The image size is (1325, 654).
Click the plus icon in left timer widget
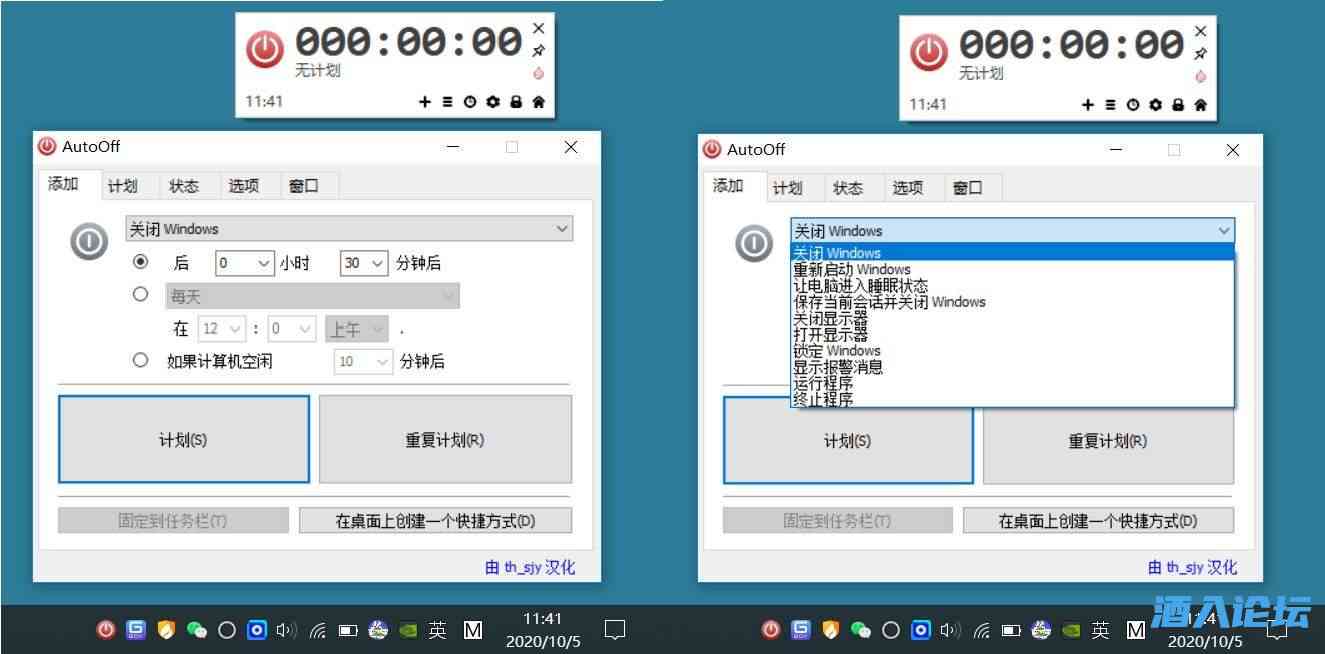[x=424, y=102]
